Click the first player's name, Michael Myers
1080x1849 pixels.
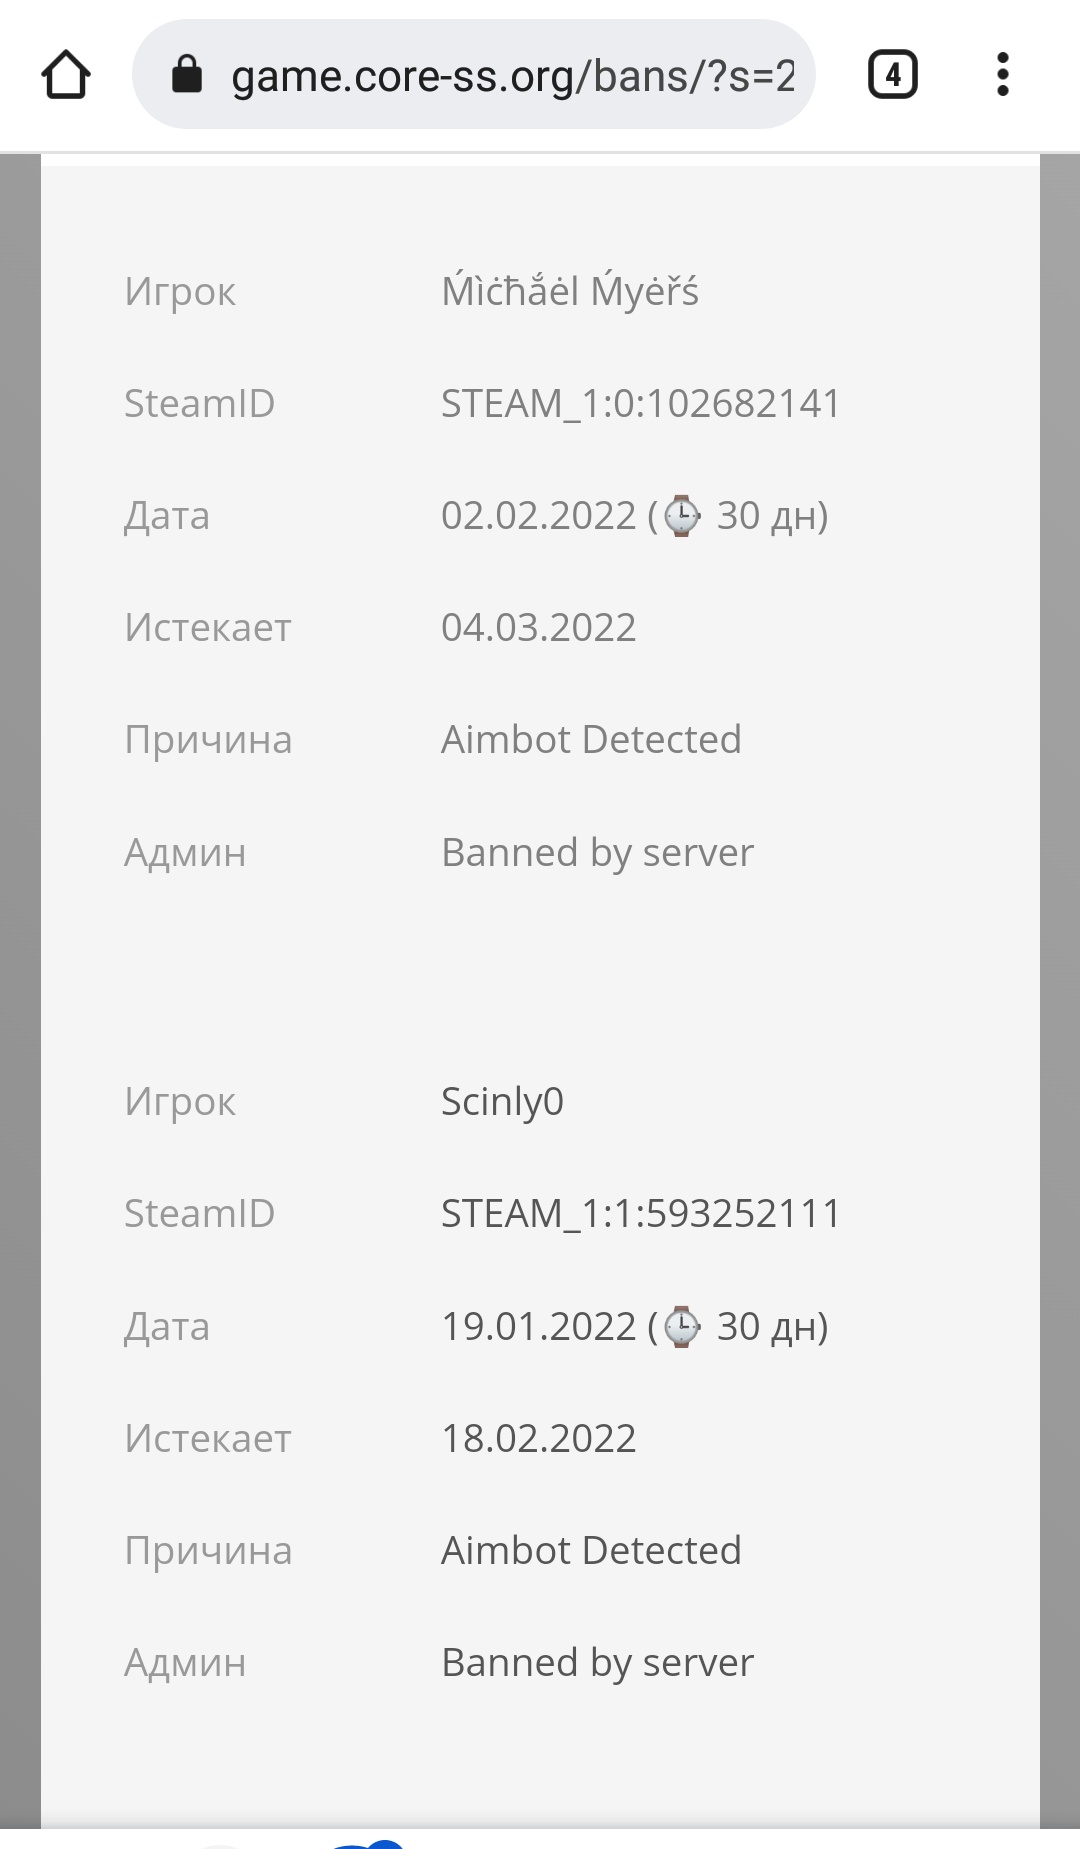tap(569, 292)
